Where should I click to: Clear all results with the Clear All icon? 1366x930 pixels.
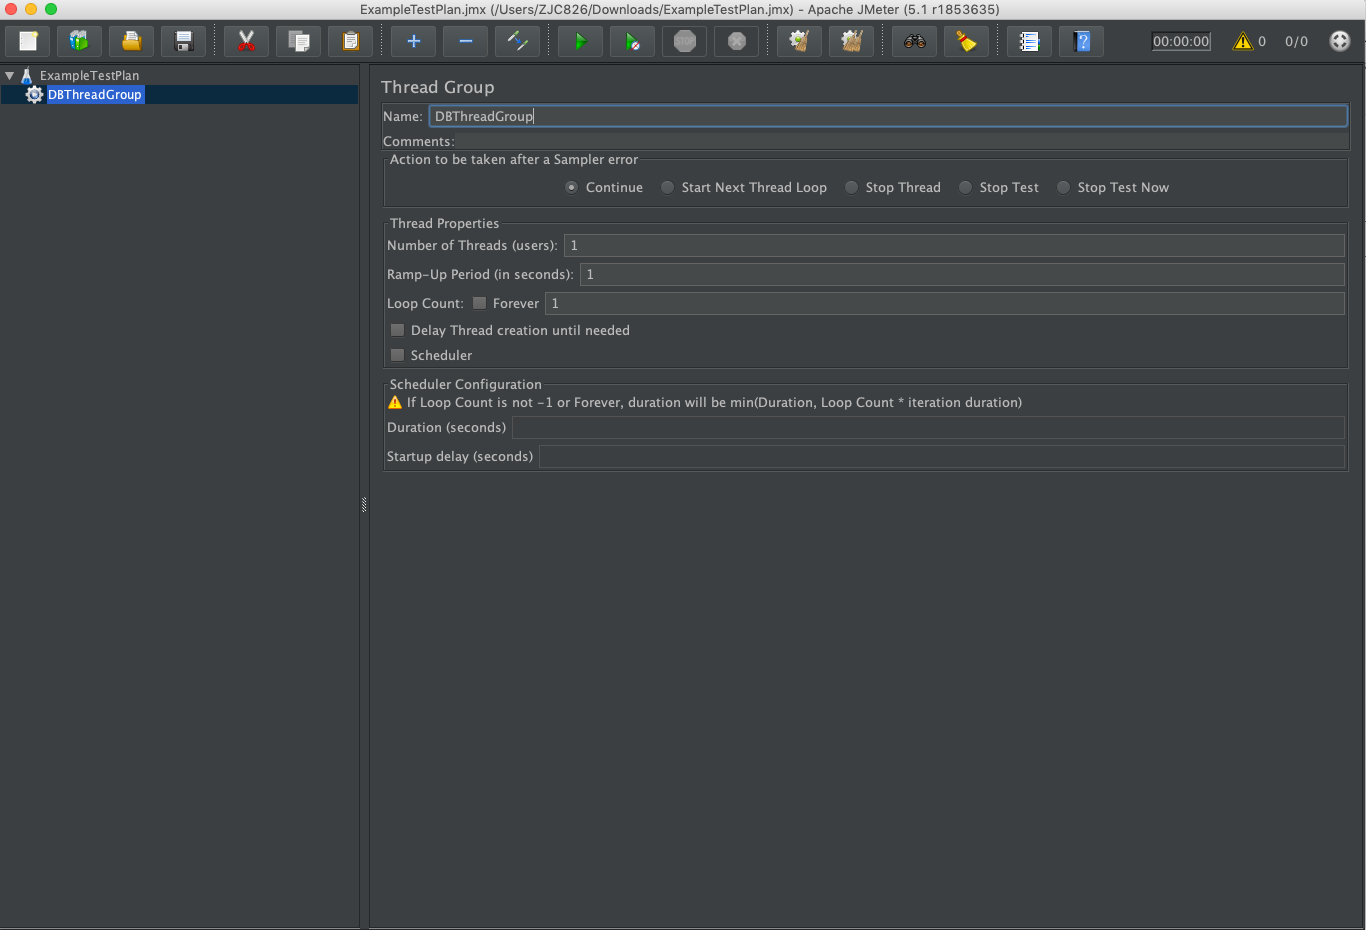851,41
